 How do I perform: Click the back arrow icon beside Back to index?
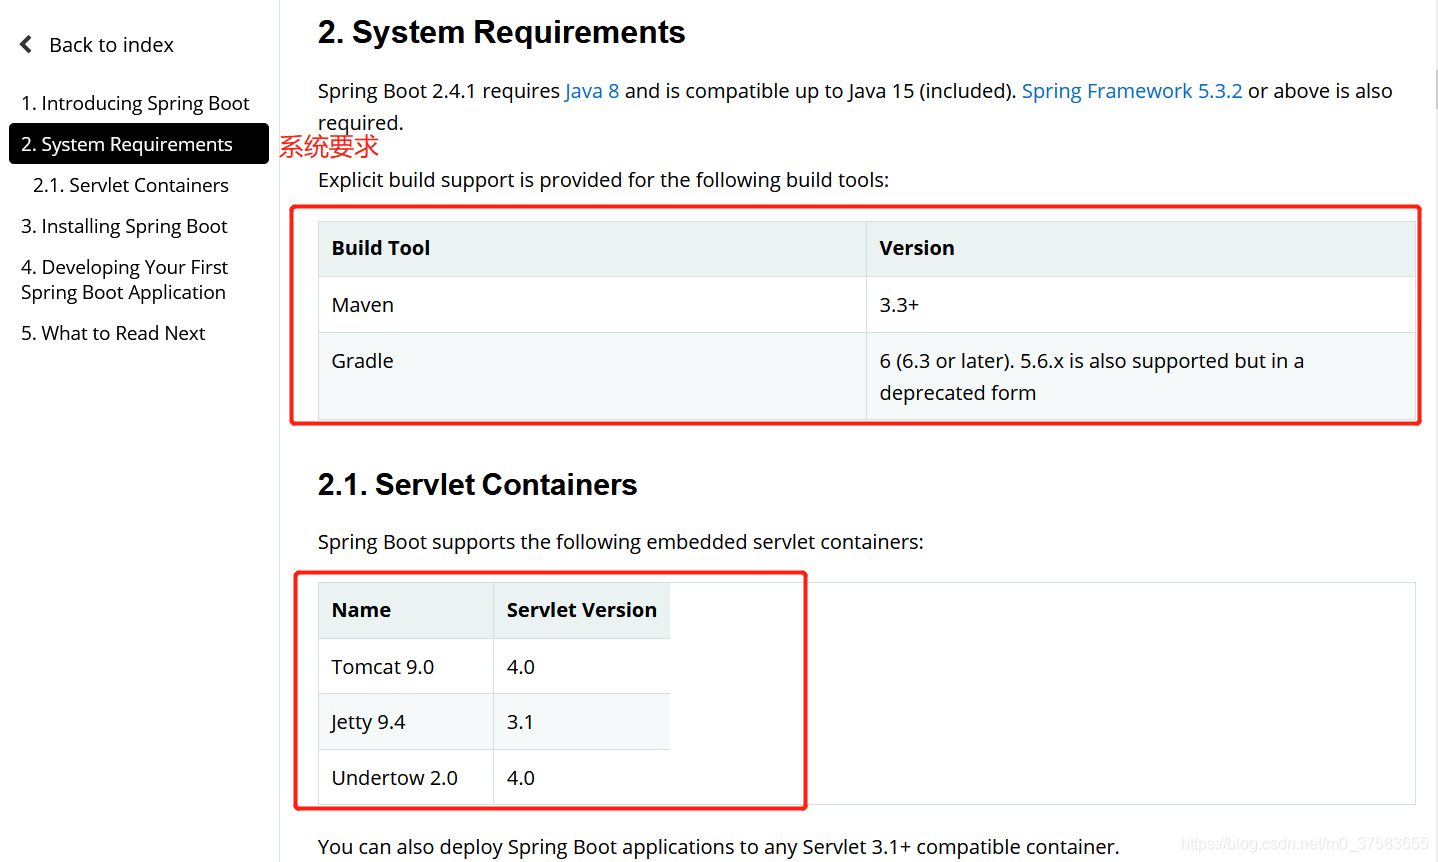pos(26,45)
